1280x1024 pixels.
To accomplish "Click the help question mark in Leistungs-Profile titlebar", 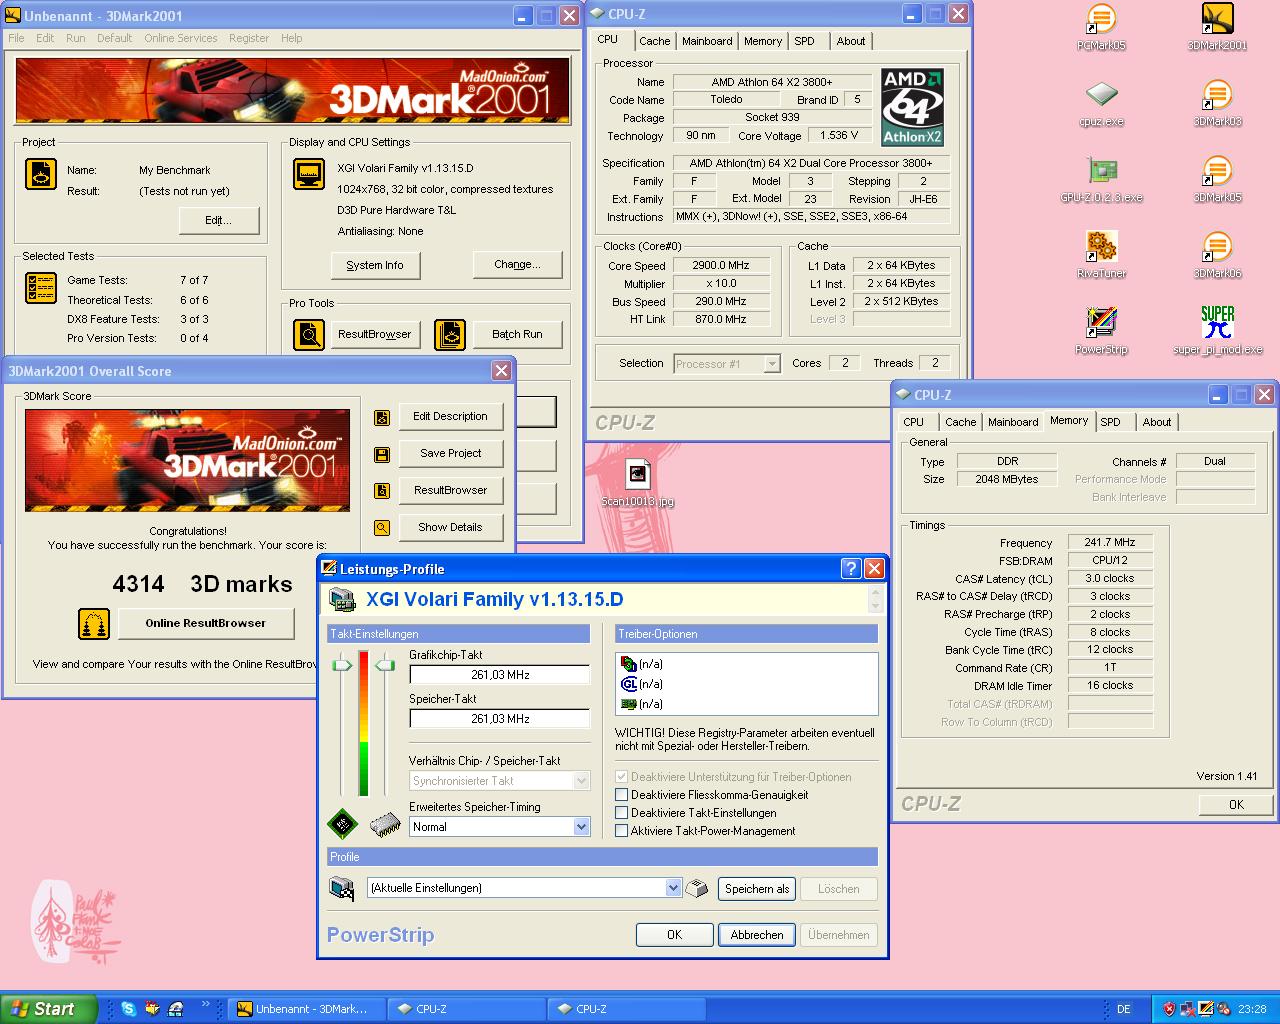I will pyautogui.click(x=851, y=569).
